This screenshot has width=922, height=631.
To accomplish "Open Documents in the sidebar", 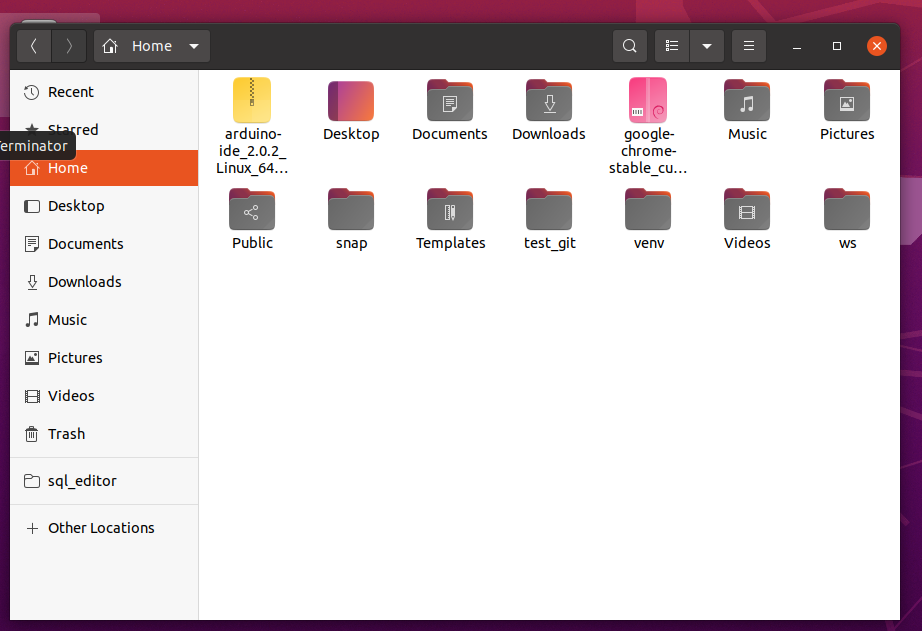I will [x=104, y=244].
